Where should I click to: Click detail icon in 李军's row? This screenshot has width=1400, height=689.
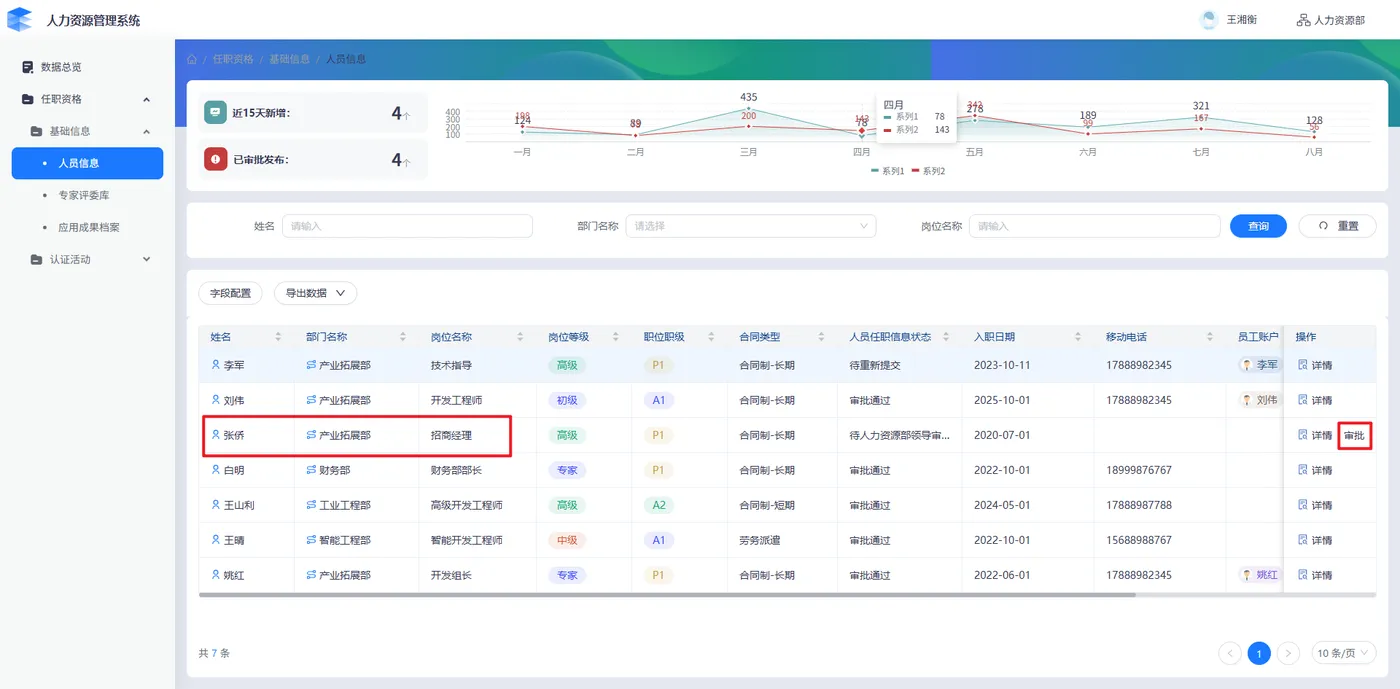tap(1302, 365)
